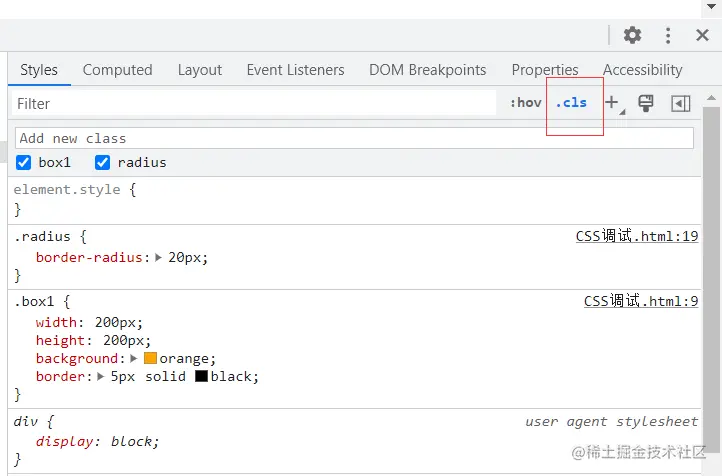Toggle the :hov element state button

point(525,103)
